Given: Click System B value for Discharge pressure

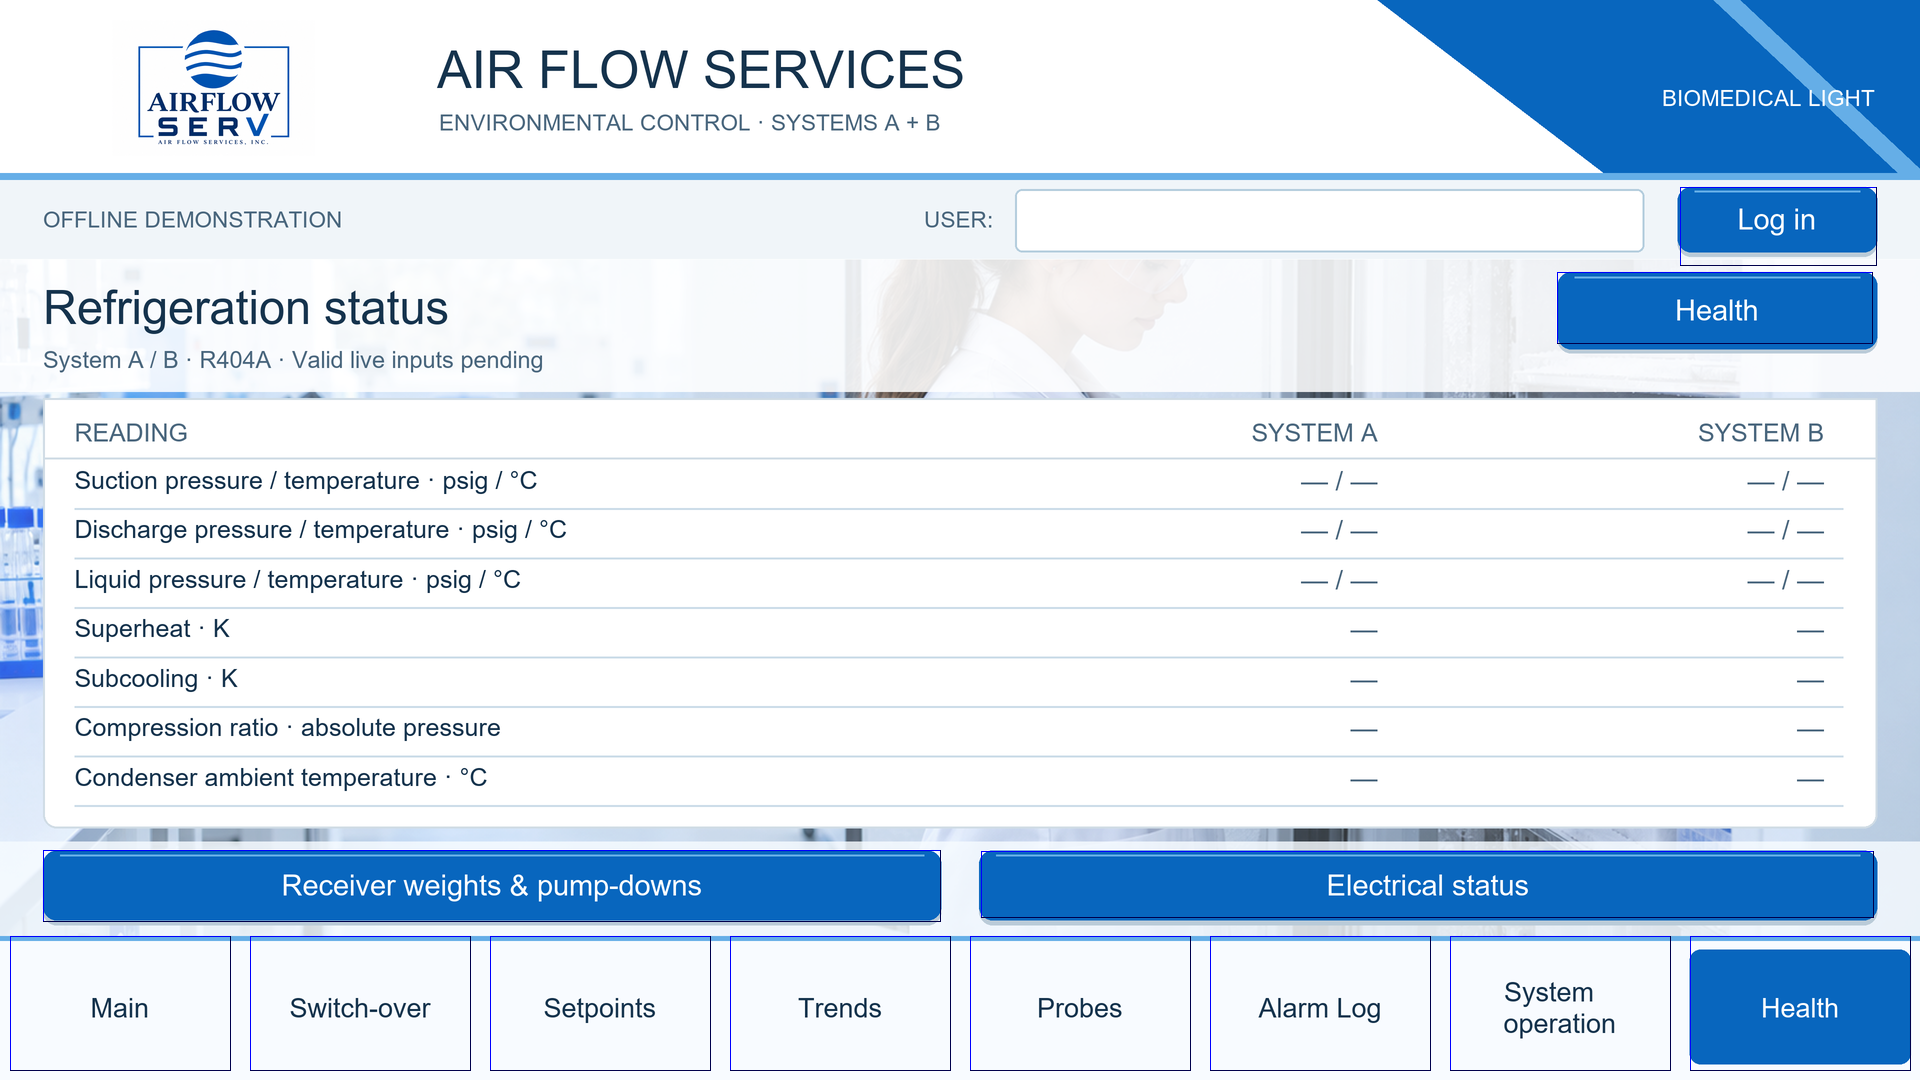Looking at the screenshot, I should (1785, 531).
